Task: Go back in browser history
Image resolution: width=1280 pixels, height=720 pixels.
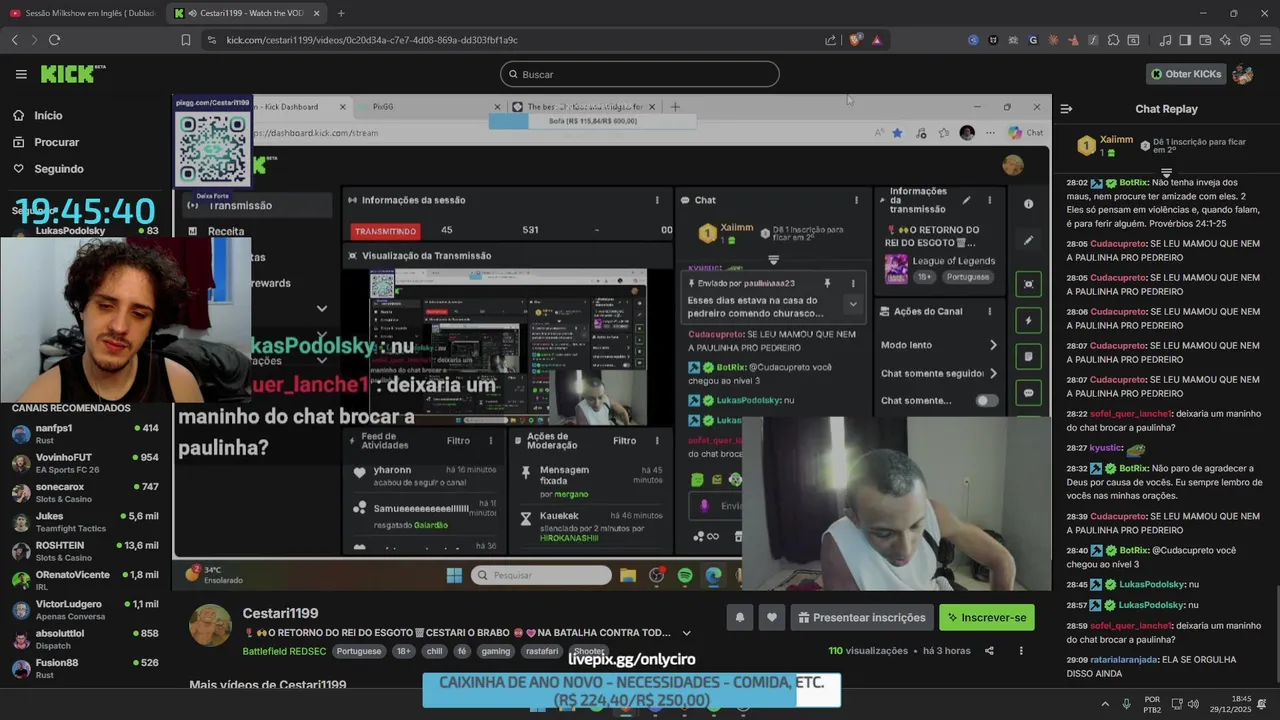Action: pos(14,40)
